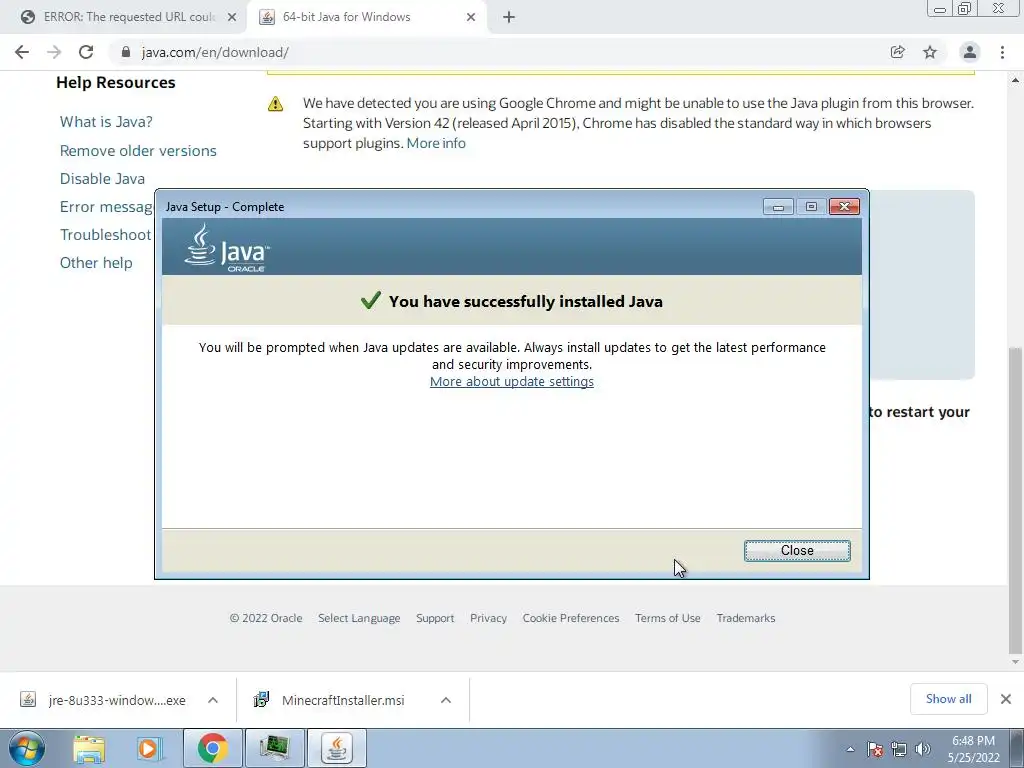The width and height of the screenshot is (1024, 768).
Task: Click the yellow warning triangle icon
Action: (x=276, y=104)
